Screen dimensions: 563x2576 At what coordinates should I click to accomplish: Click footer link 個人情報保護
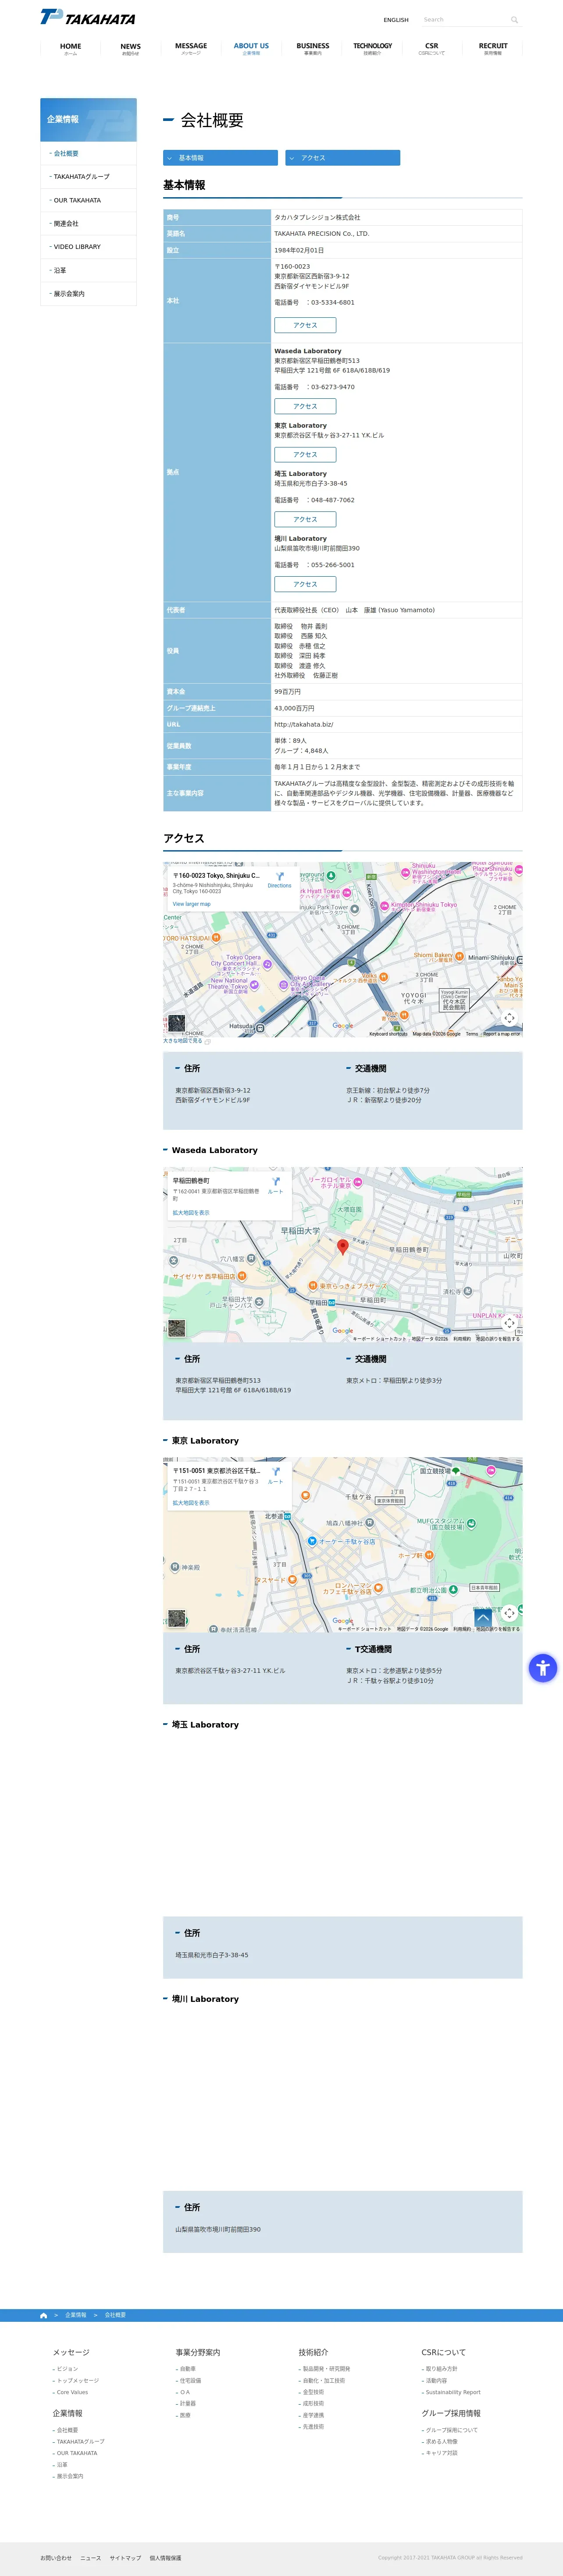[x=166, y=2558]
